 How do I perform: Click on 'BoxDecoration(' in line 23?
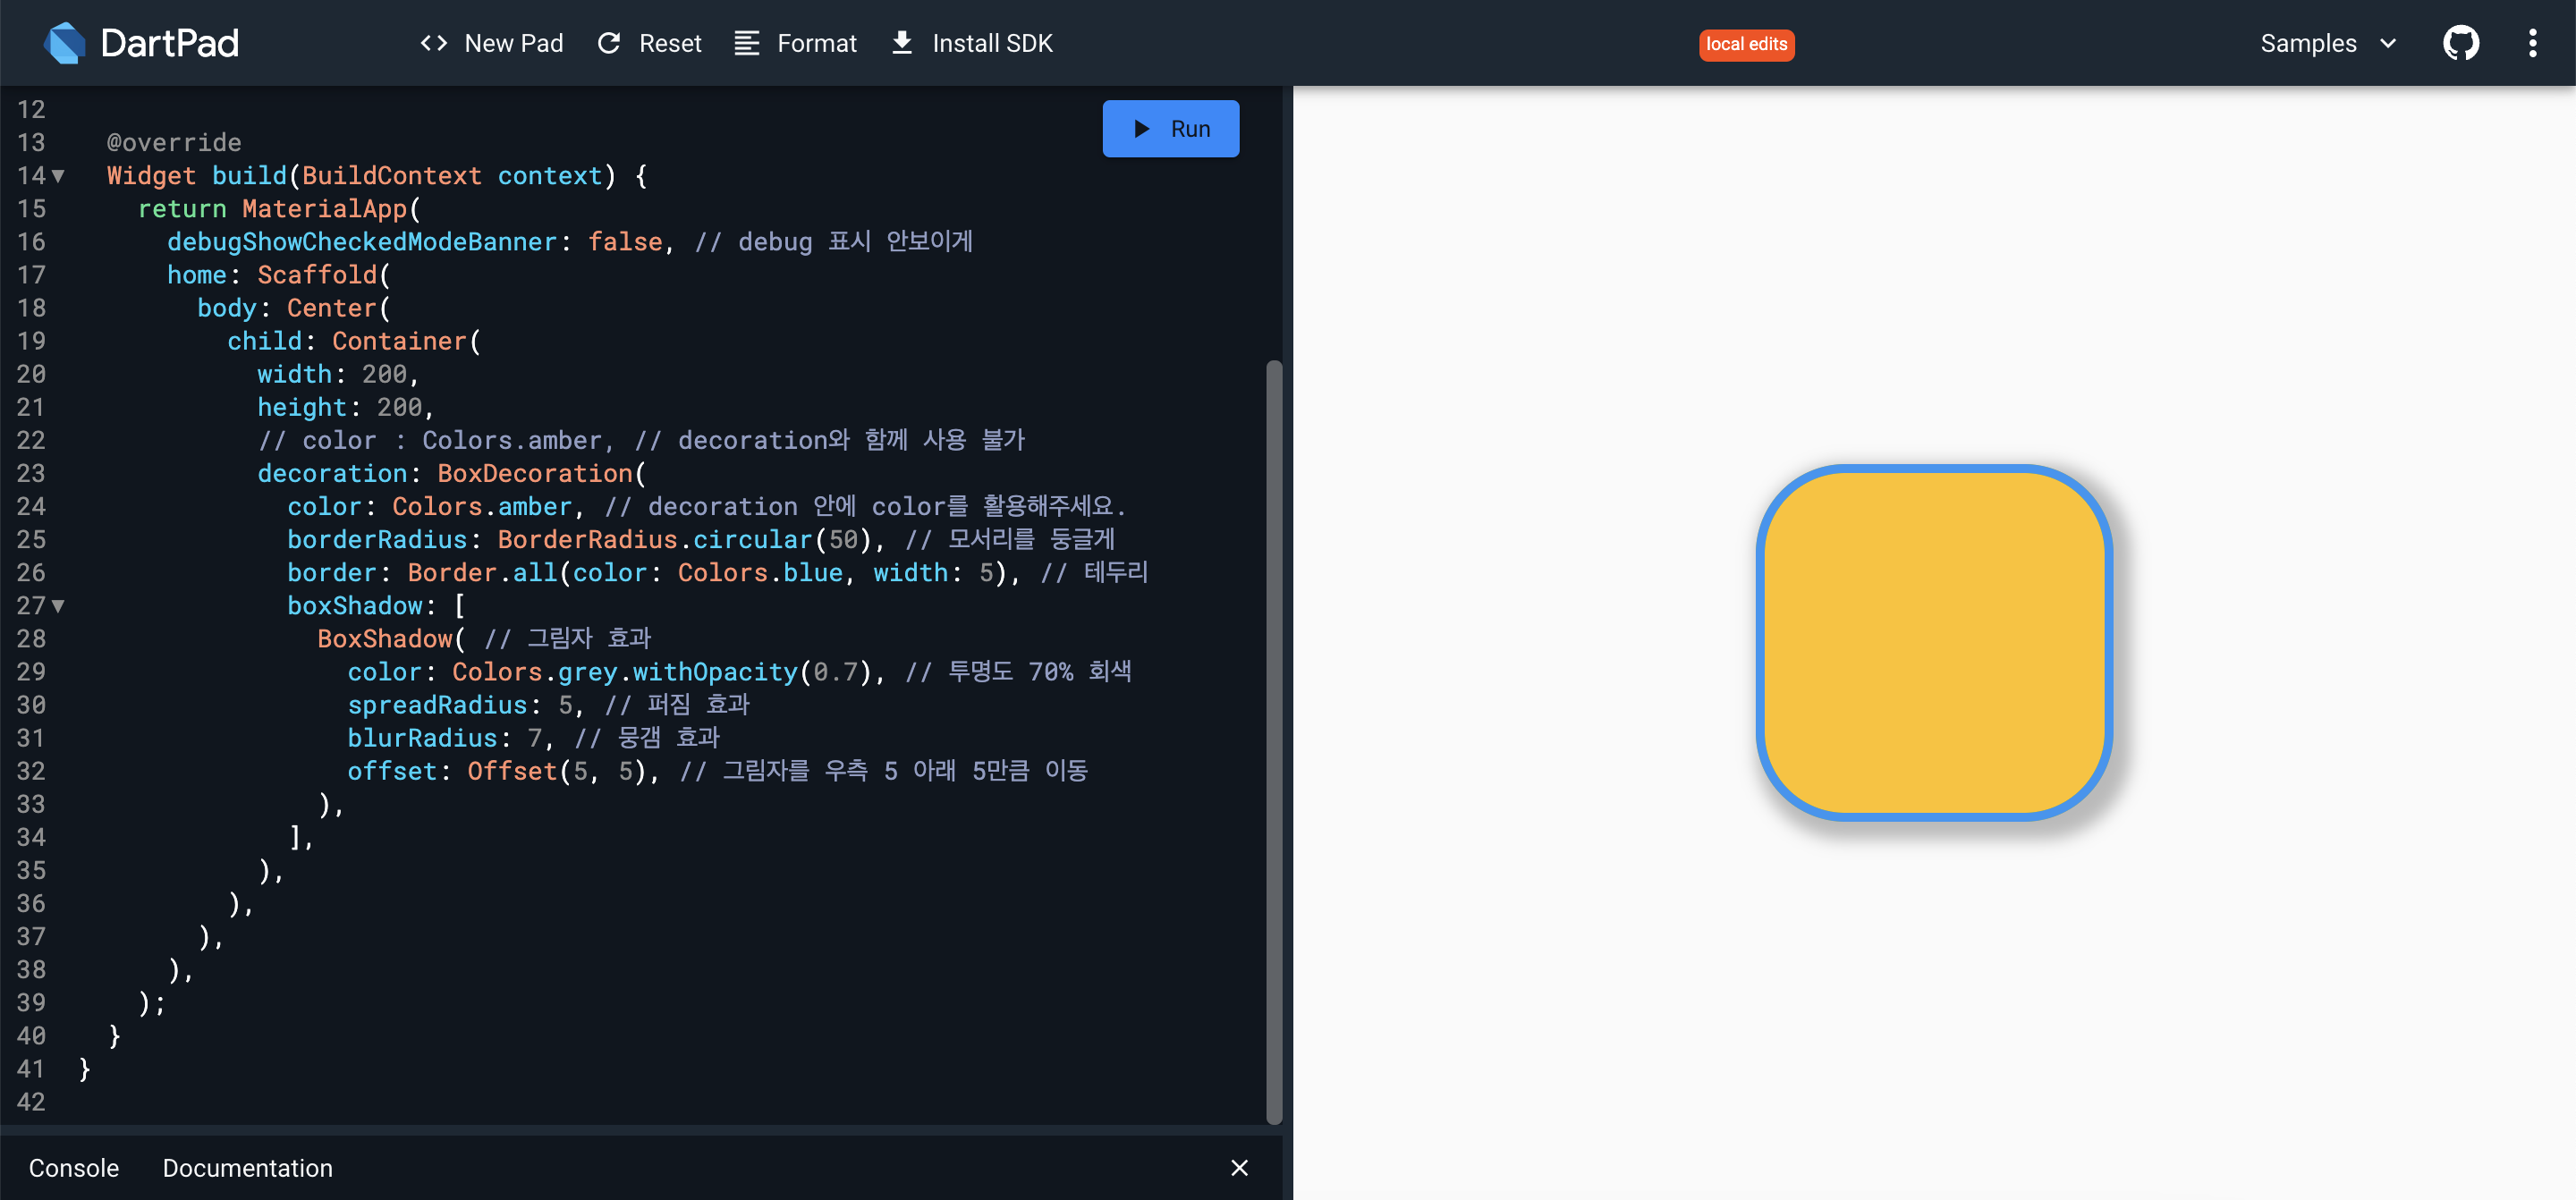(542, 474)
